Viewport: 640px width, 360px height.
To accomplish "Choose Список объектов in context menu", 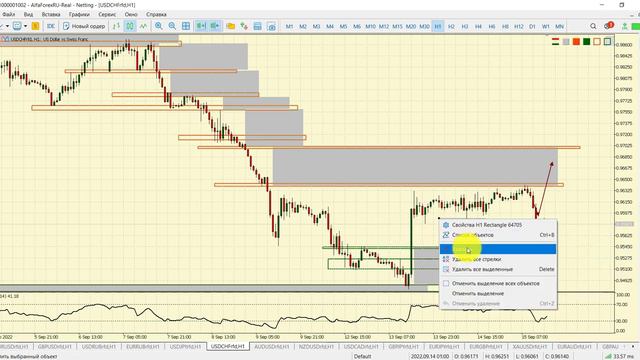I will click(498, 235).
